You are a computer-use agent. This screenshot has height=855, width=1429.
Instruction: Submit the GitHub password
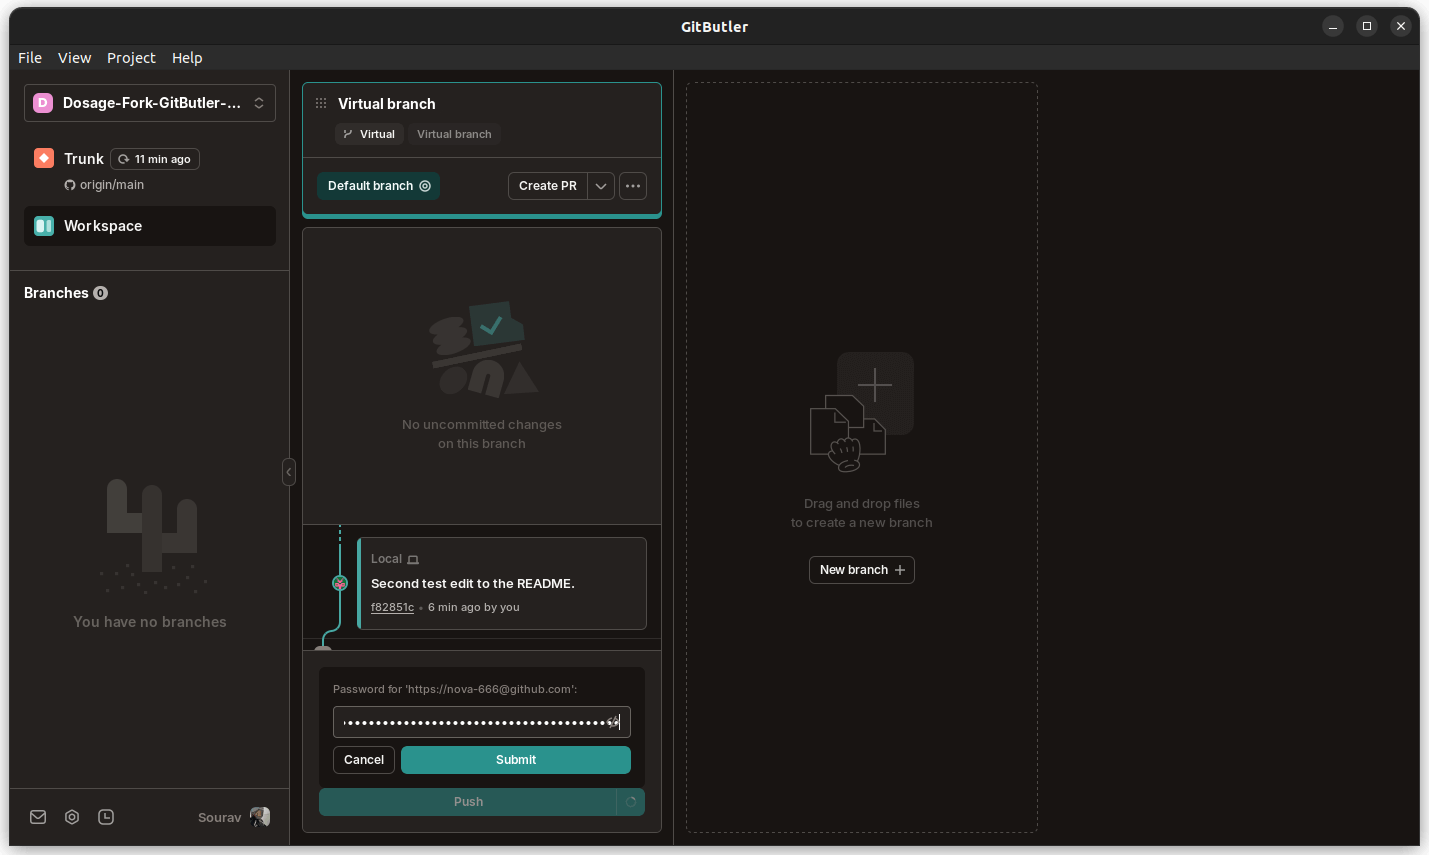coord(515,759)
